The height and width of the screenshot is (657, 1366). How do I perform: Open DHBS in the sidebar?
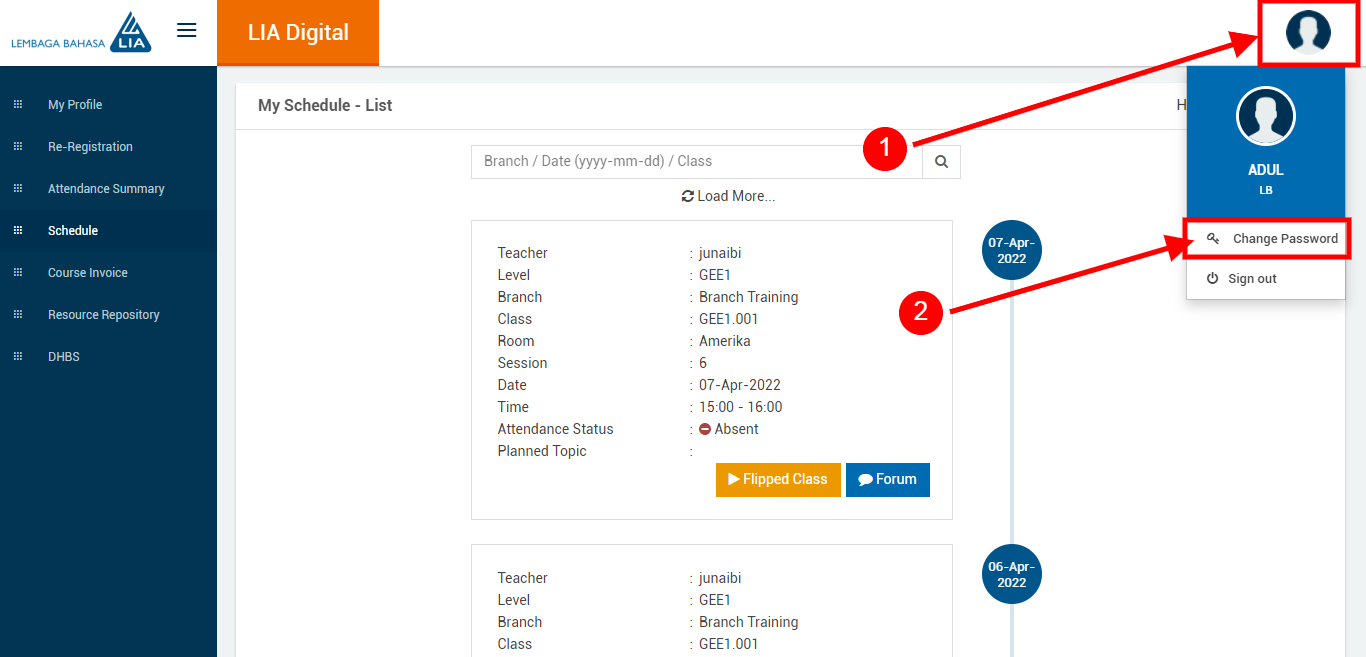[x=64, y=357]
